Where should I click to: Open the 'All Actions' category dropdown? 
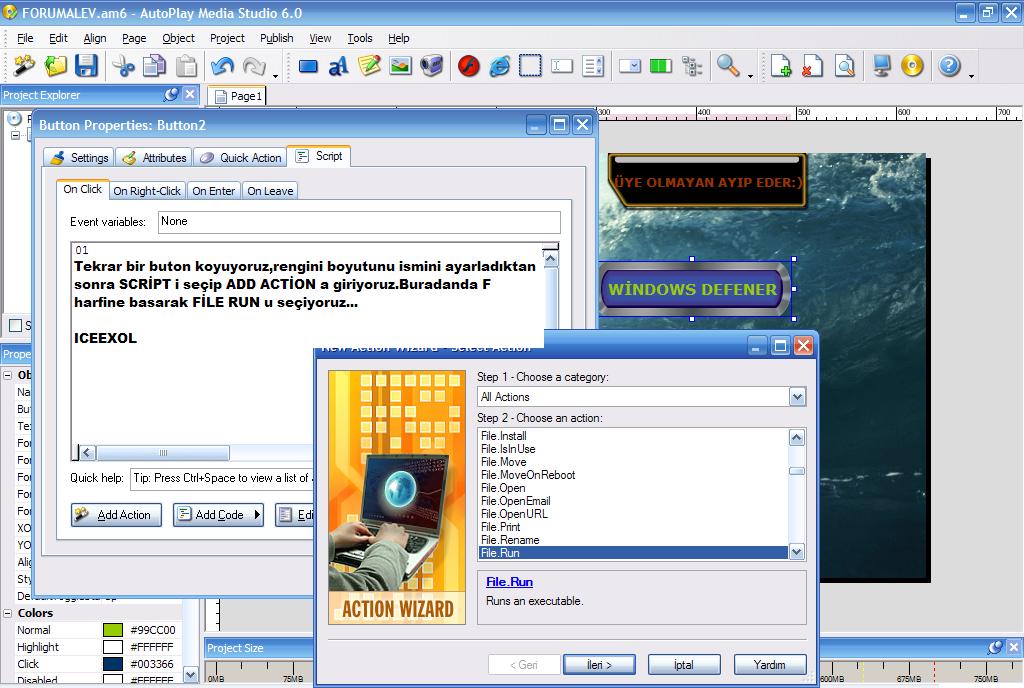[x=797, y=397]
